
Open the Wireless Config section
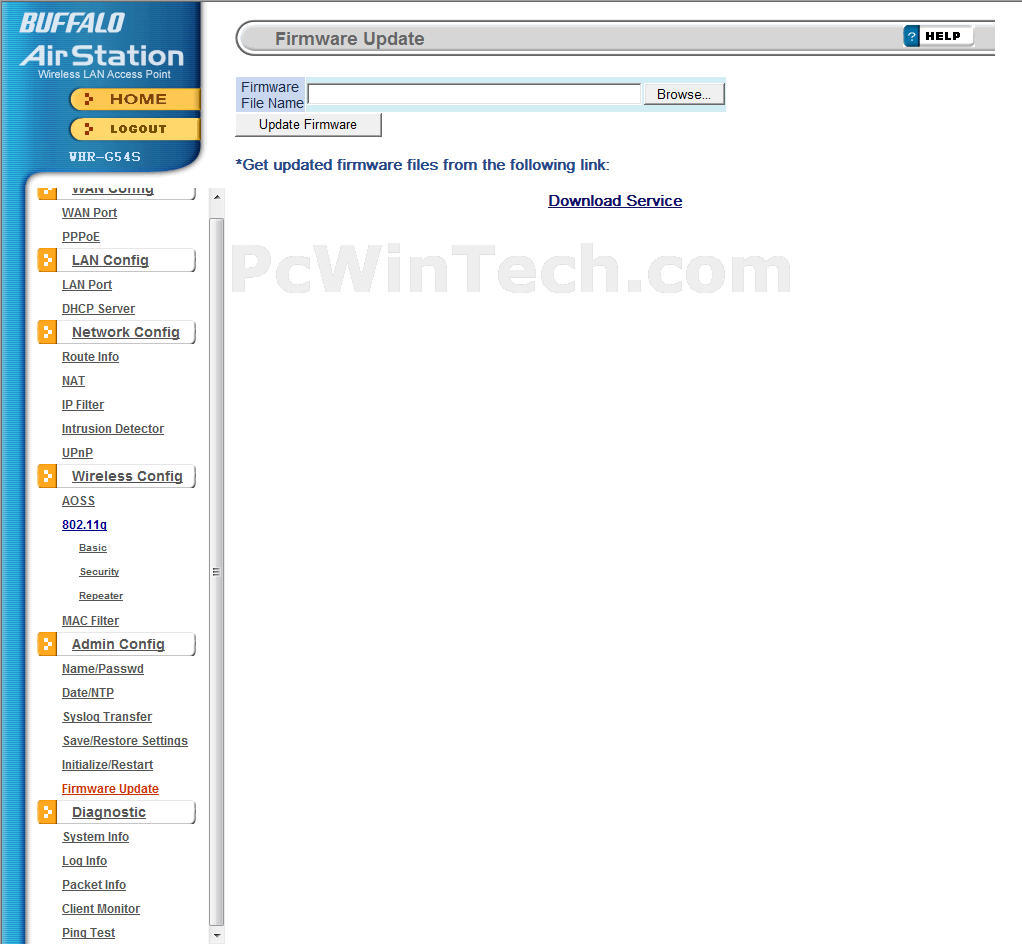point(127,476)
